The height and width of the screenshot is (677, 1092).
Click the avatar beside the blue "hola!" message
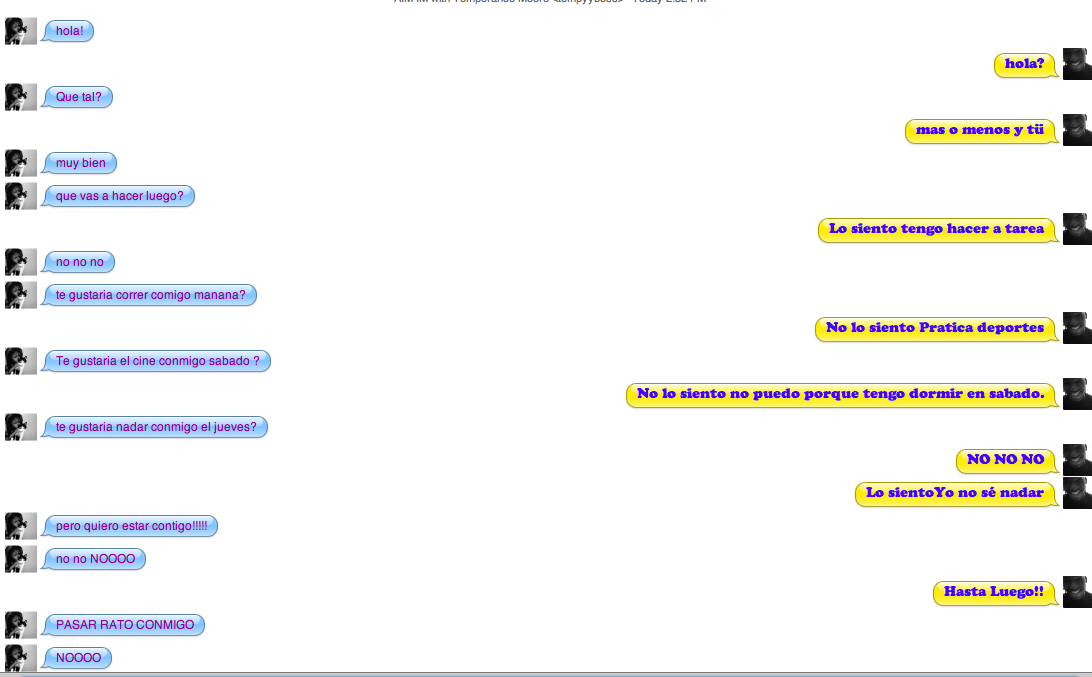tap(21, 31)
